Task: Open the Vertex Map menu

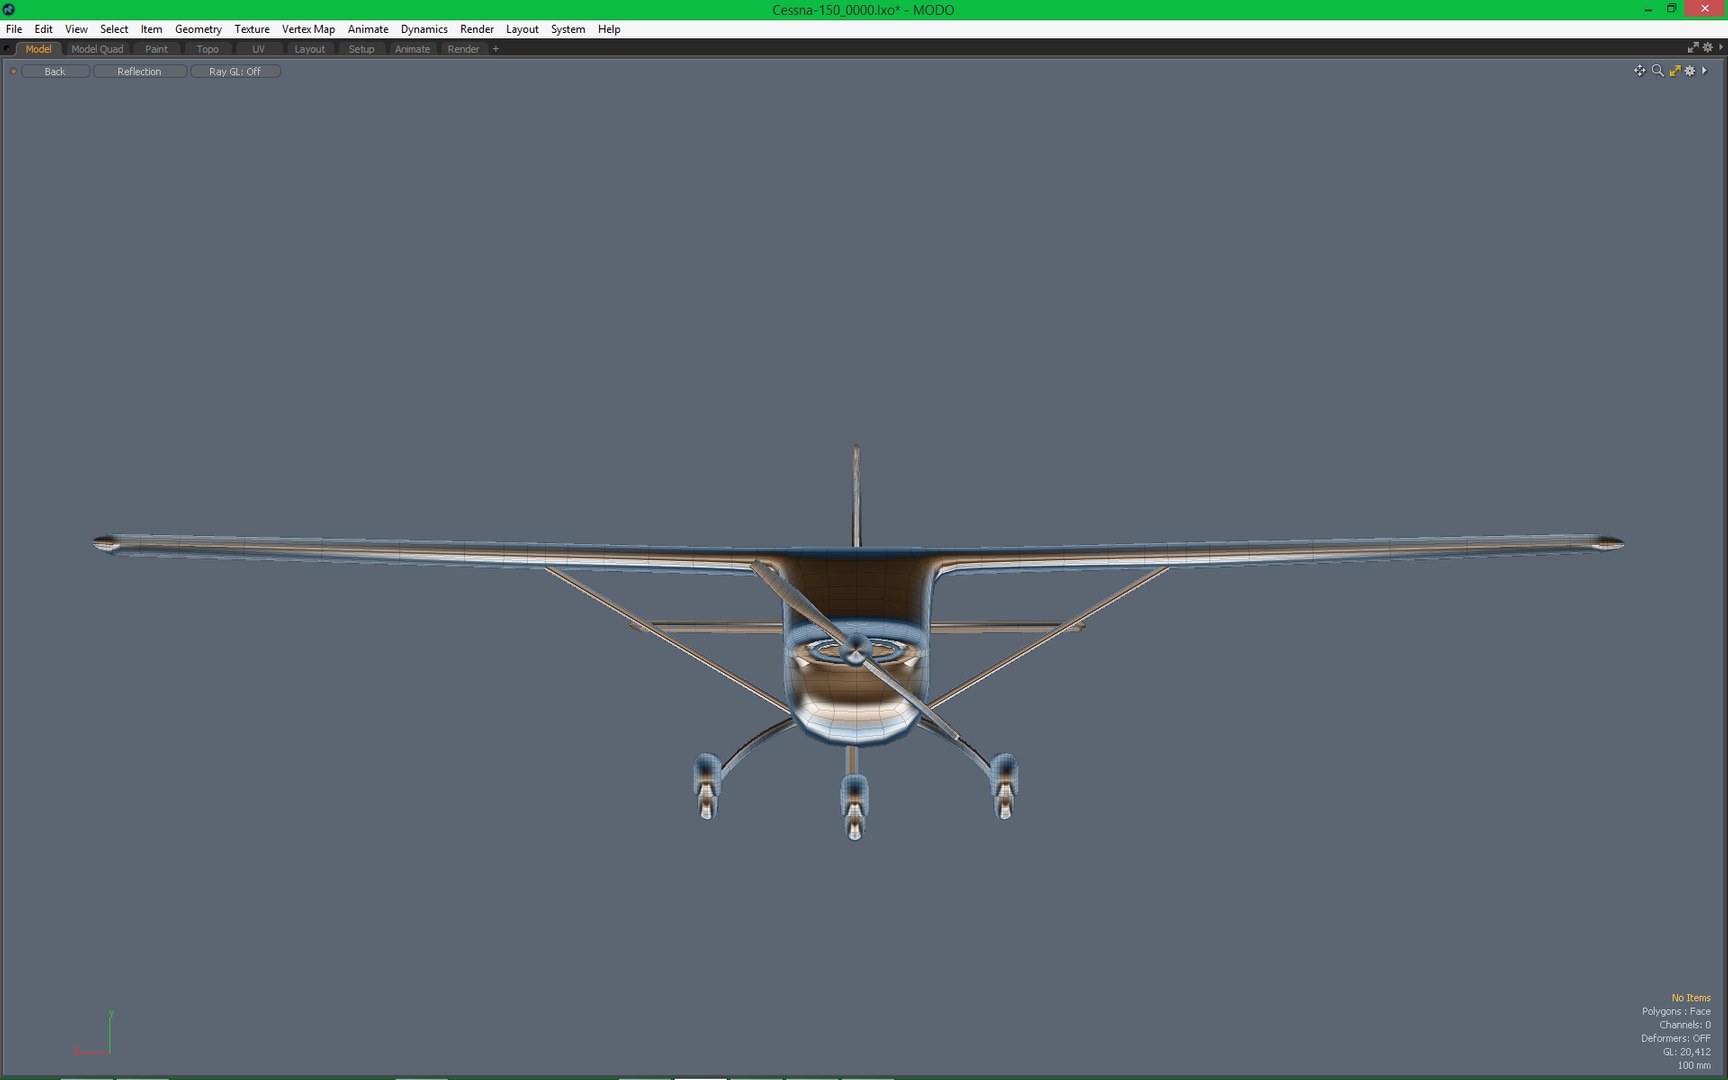Action: coord(308,29)
